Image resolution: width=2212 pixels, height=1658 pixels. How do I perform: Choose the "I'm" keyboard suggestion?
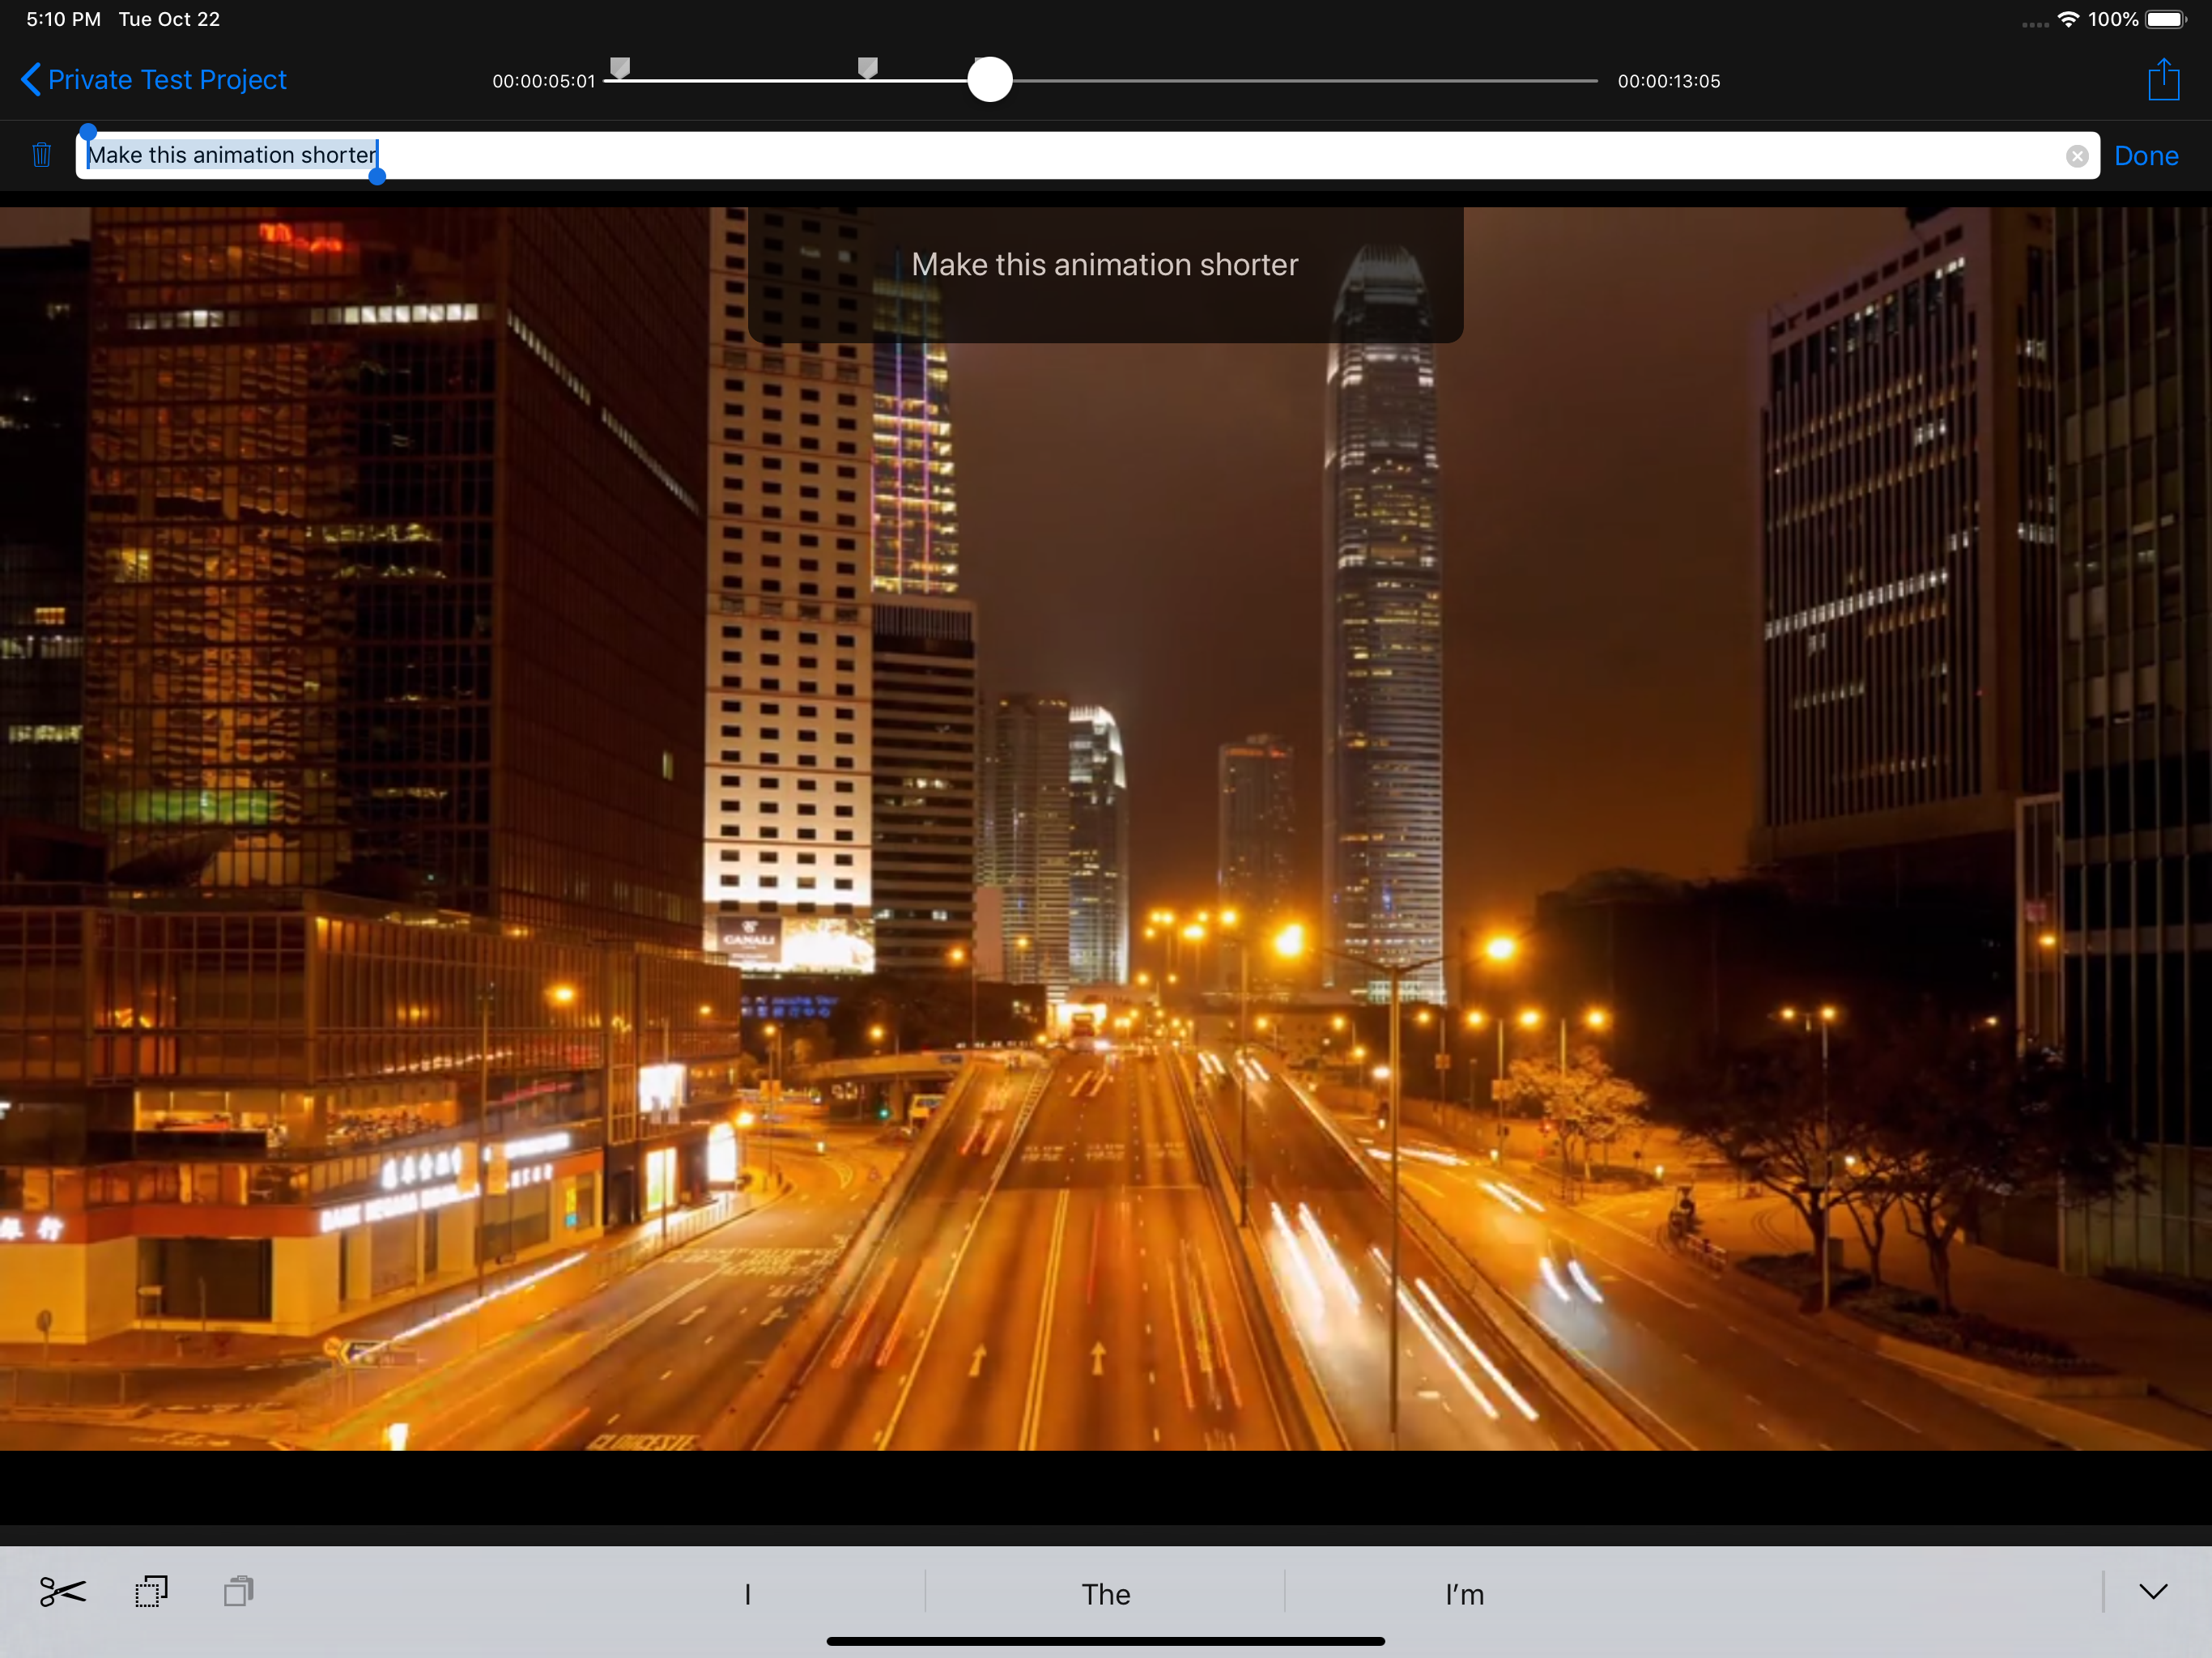1464,1594
